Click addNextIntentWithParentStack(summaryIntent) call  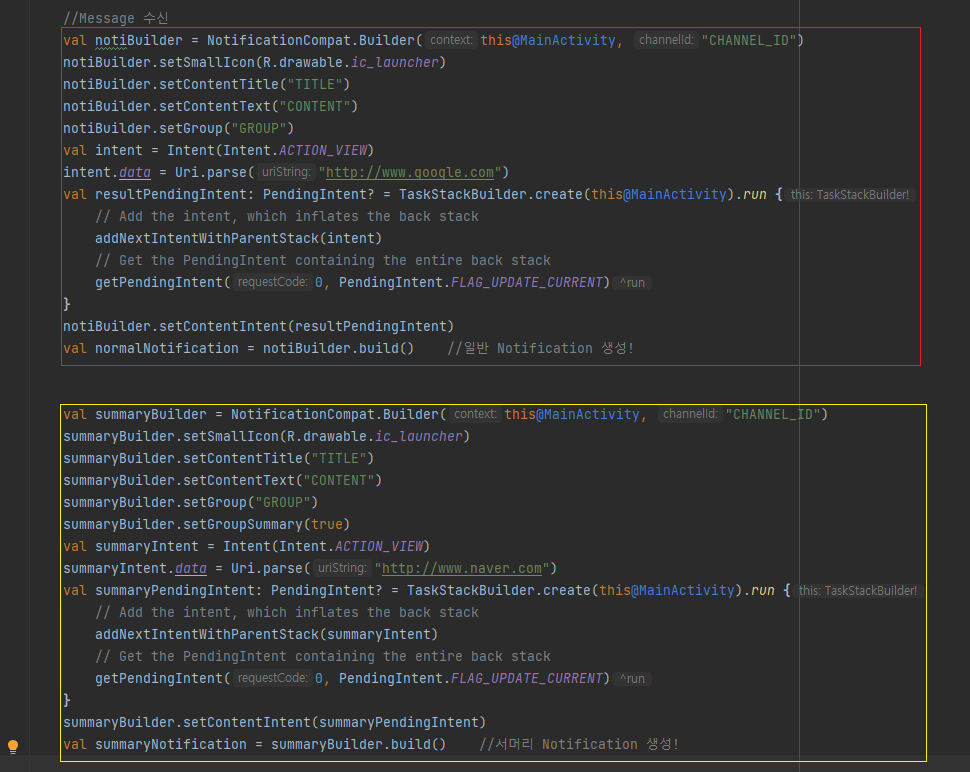[267, 635]
